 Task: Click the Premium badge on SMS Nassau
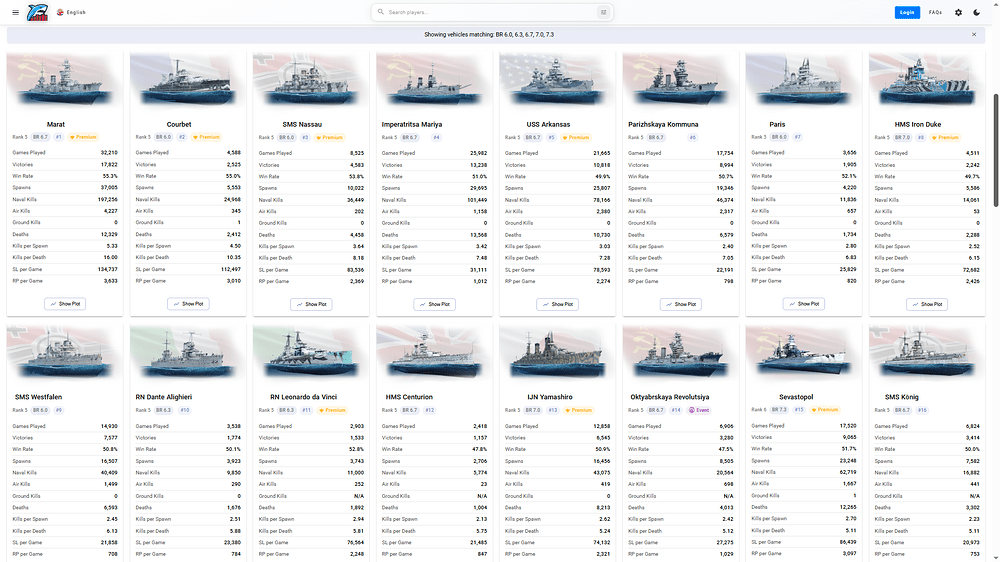click(x=329, y=137)
